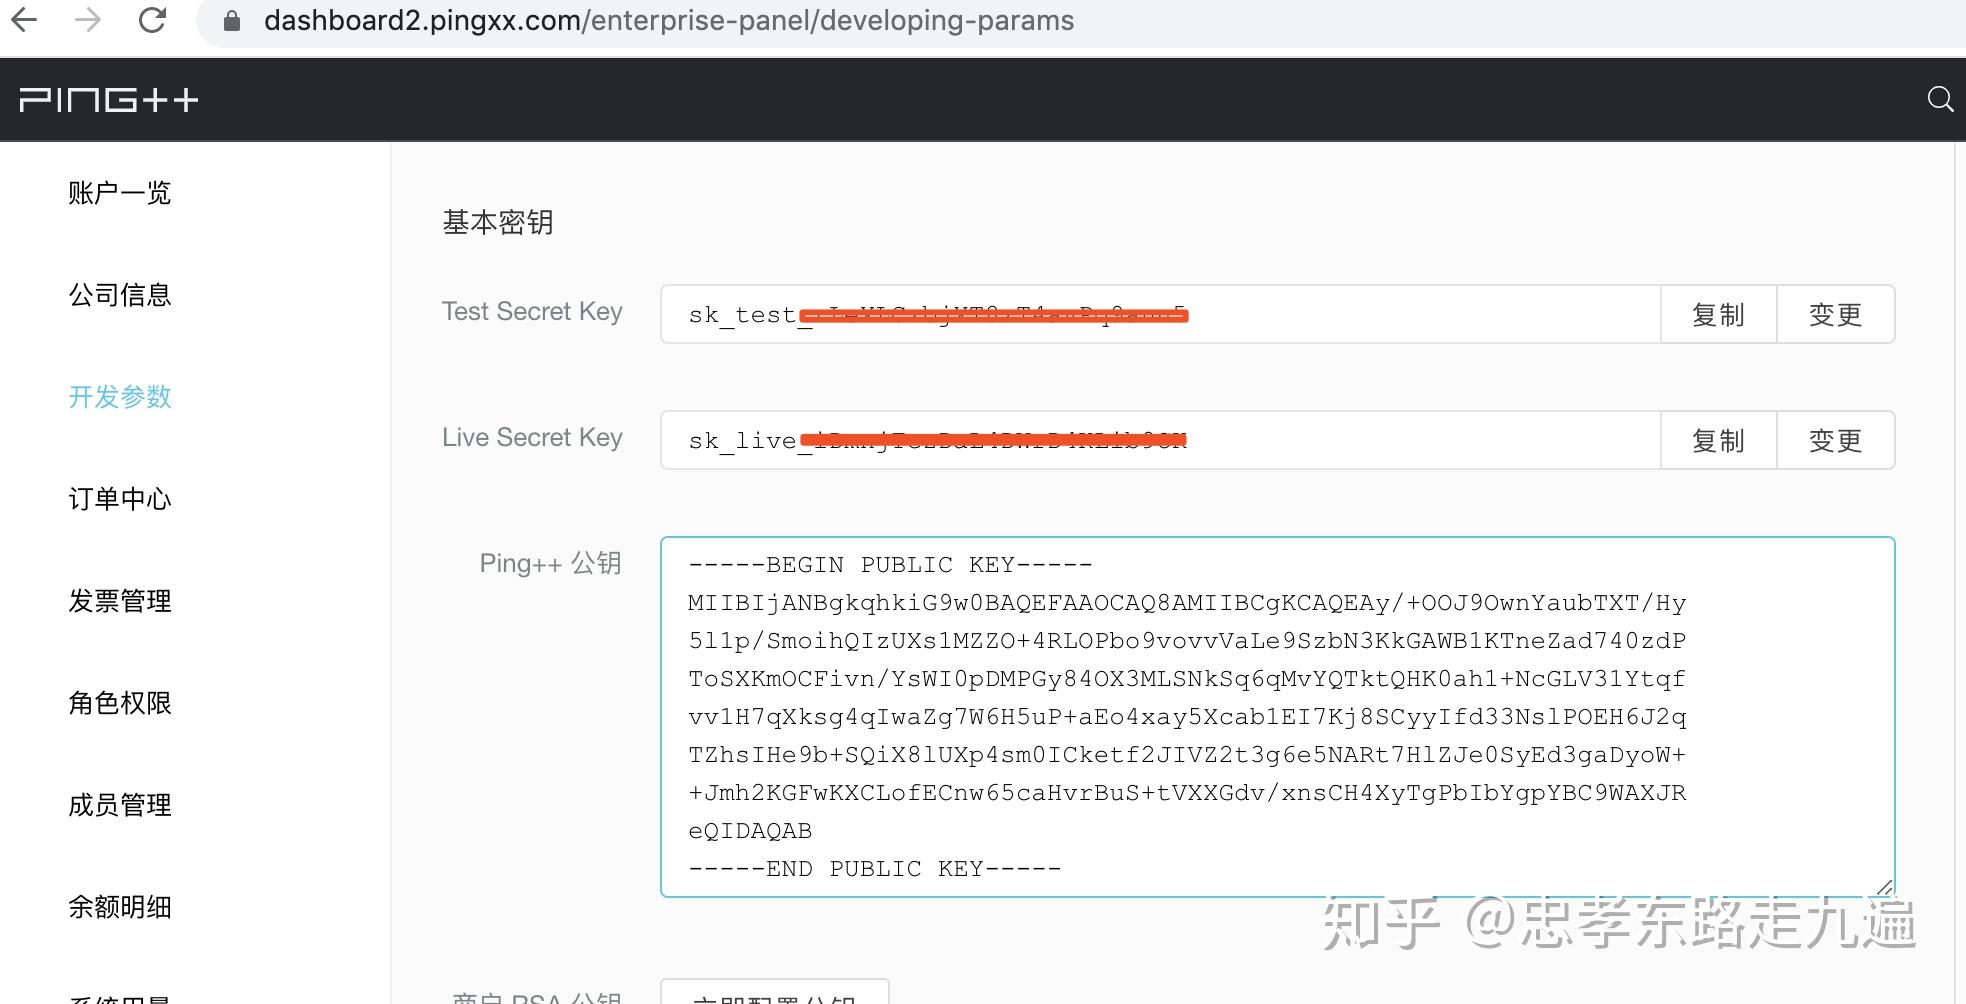Click 变更 next to Test Secret Key
The height and width of the screenshot is (1004, 1966).
point(1835,314)
